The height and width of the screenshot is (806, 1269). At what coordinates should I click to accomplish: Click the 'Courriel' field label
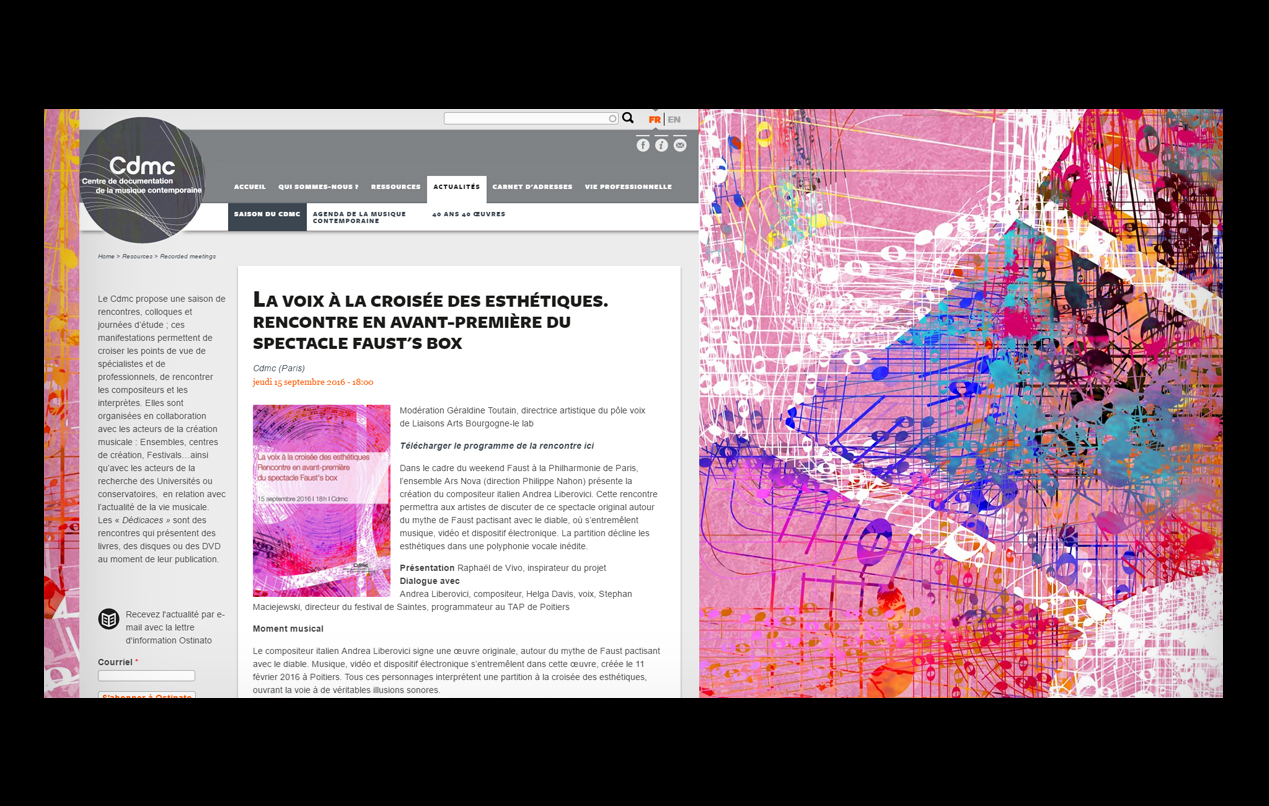pyautogui.click(x=115, y=662)
